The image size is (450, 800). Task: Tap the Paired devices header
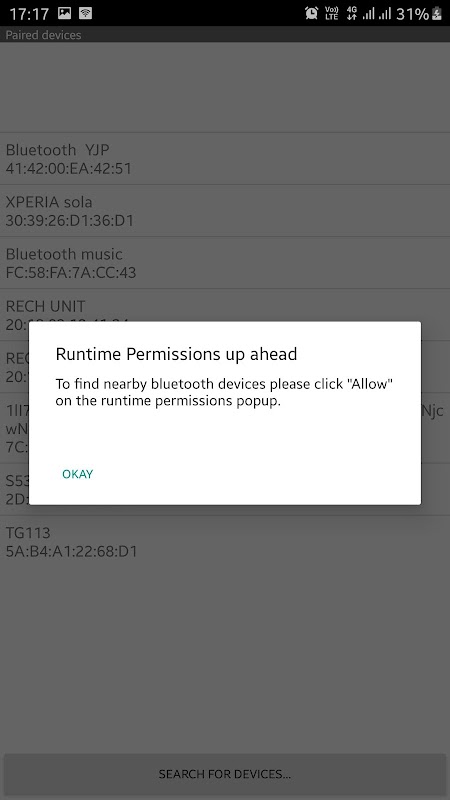point(43,35)
